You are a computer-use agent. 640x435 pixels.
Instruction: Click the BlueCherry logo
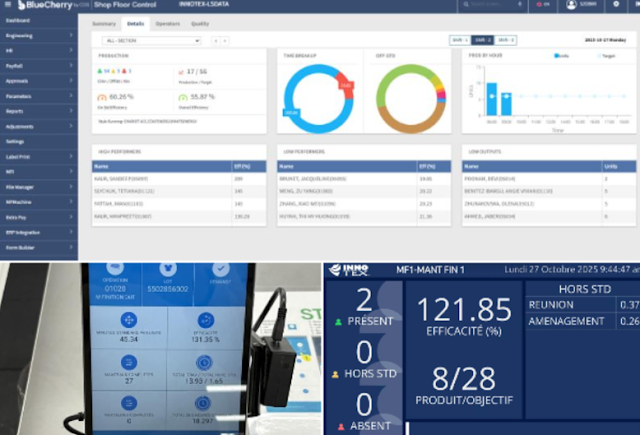(x=45, y=5)
